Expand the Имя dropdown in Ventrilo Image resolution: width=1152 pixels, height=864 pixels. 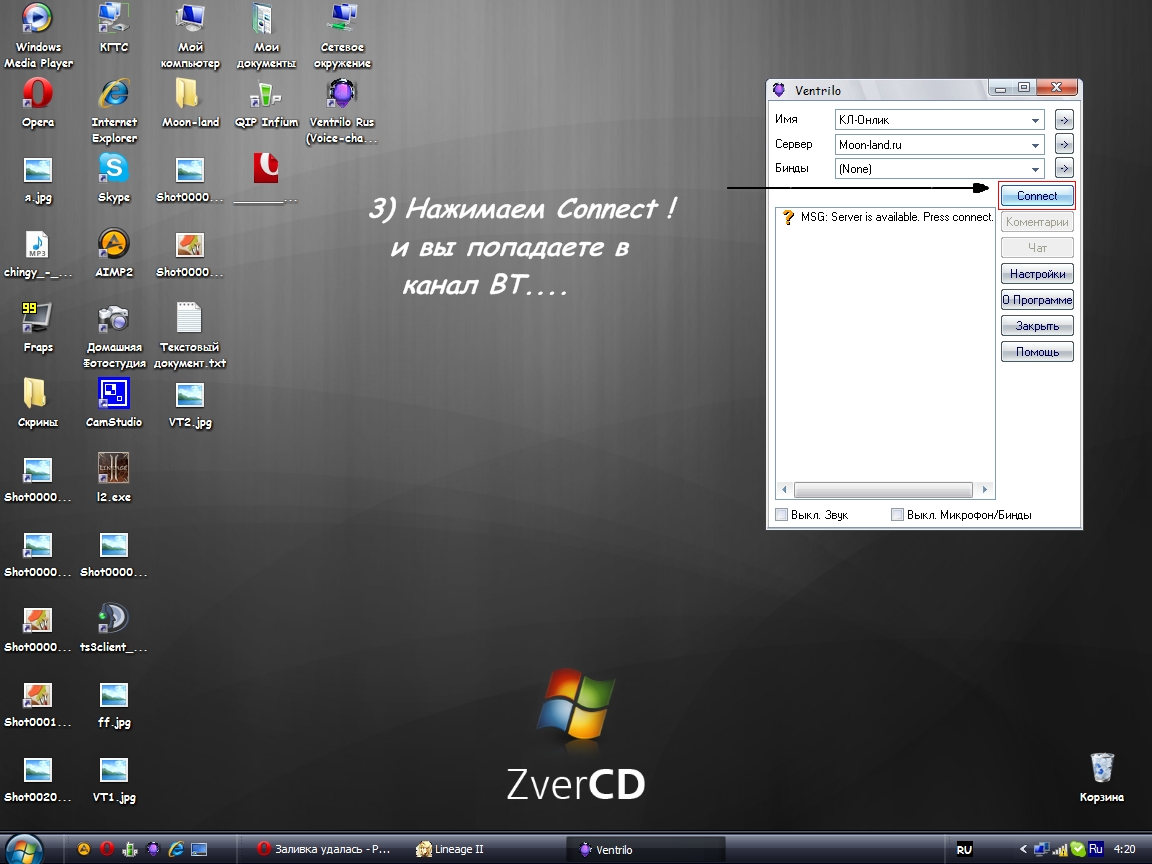[1034, 120]
